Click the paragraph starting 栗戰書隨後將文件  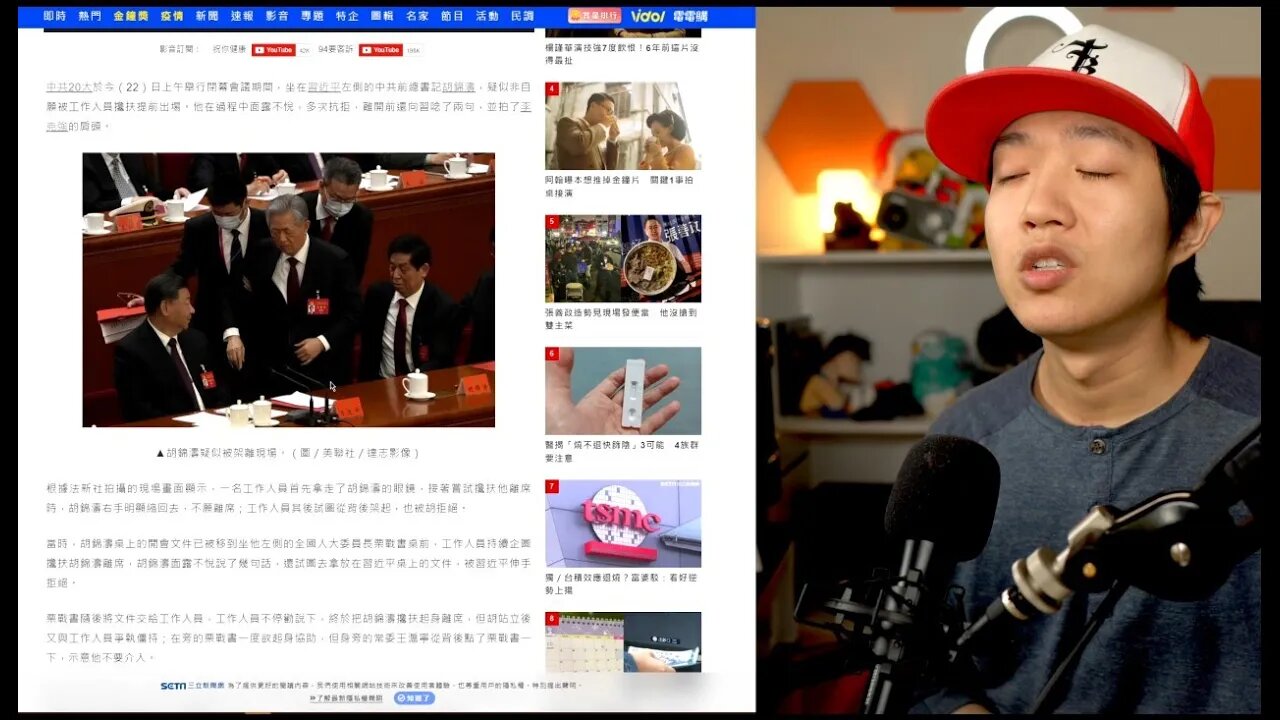[289, 638]
